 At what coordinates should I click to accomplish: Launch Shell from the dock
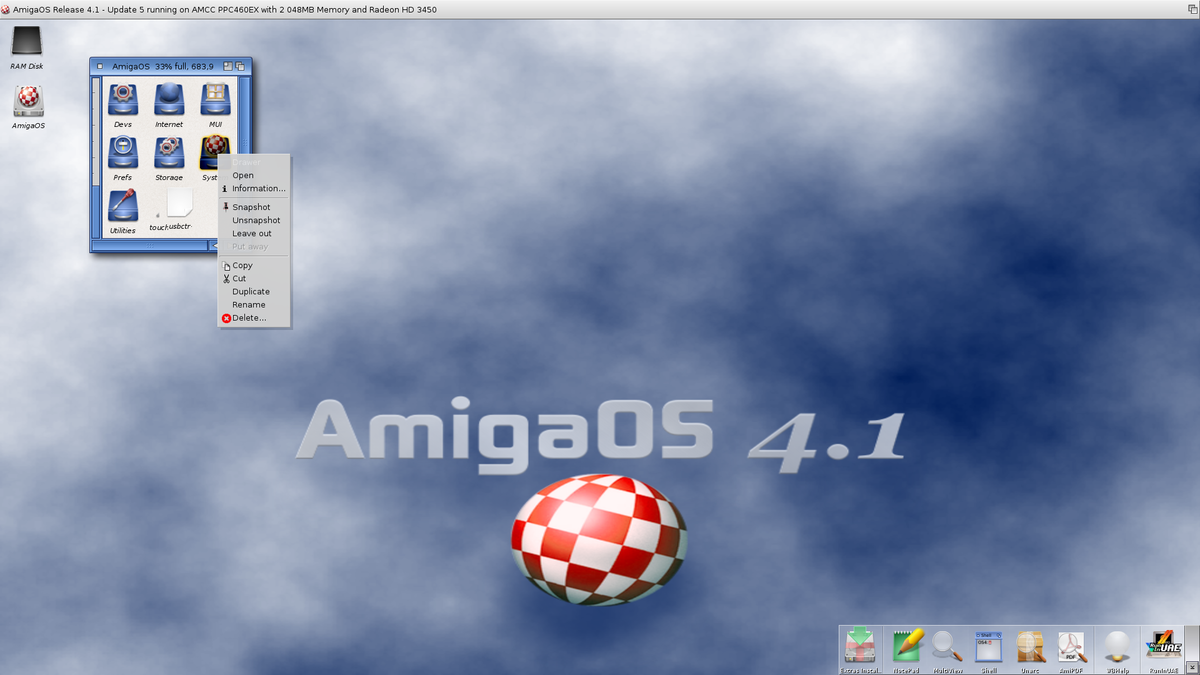coord(989,646)
